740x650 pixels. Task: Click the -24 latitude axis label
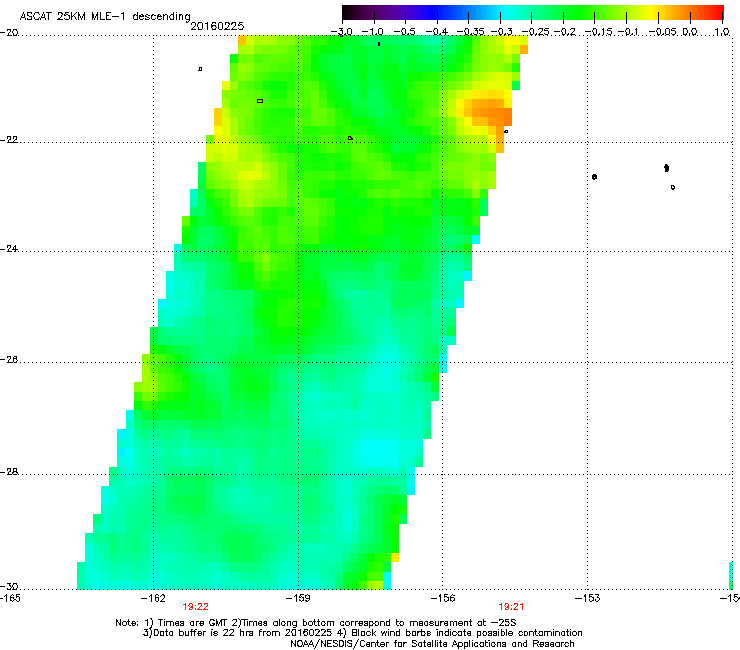tap(9, 249)
